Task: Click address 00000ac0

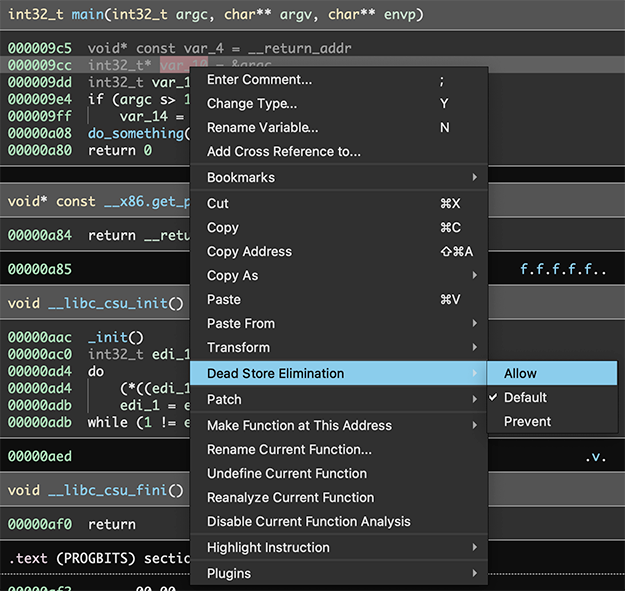Action: tap(40, 354)
